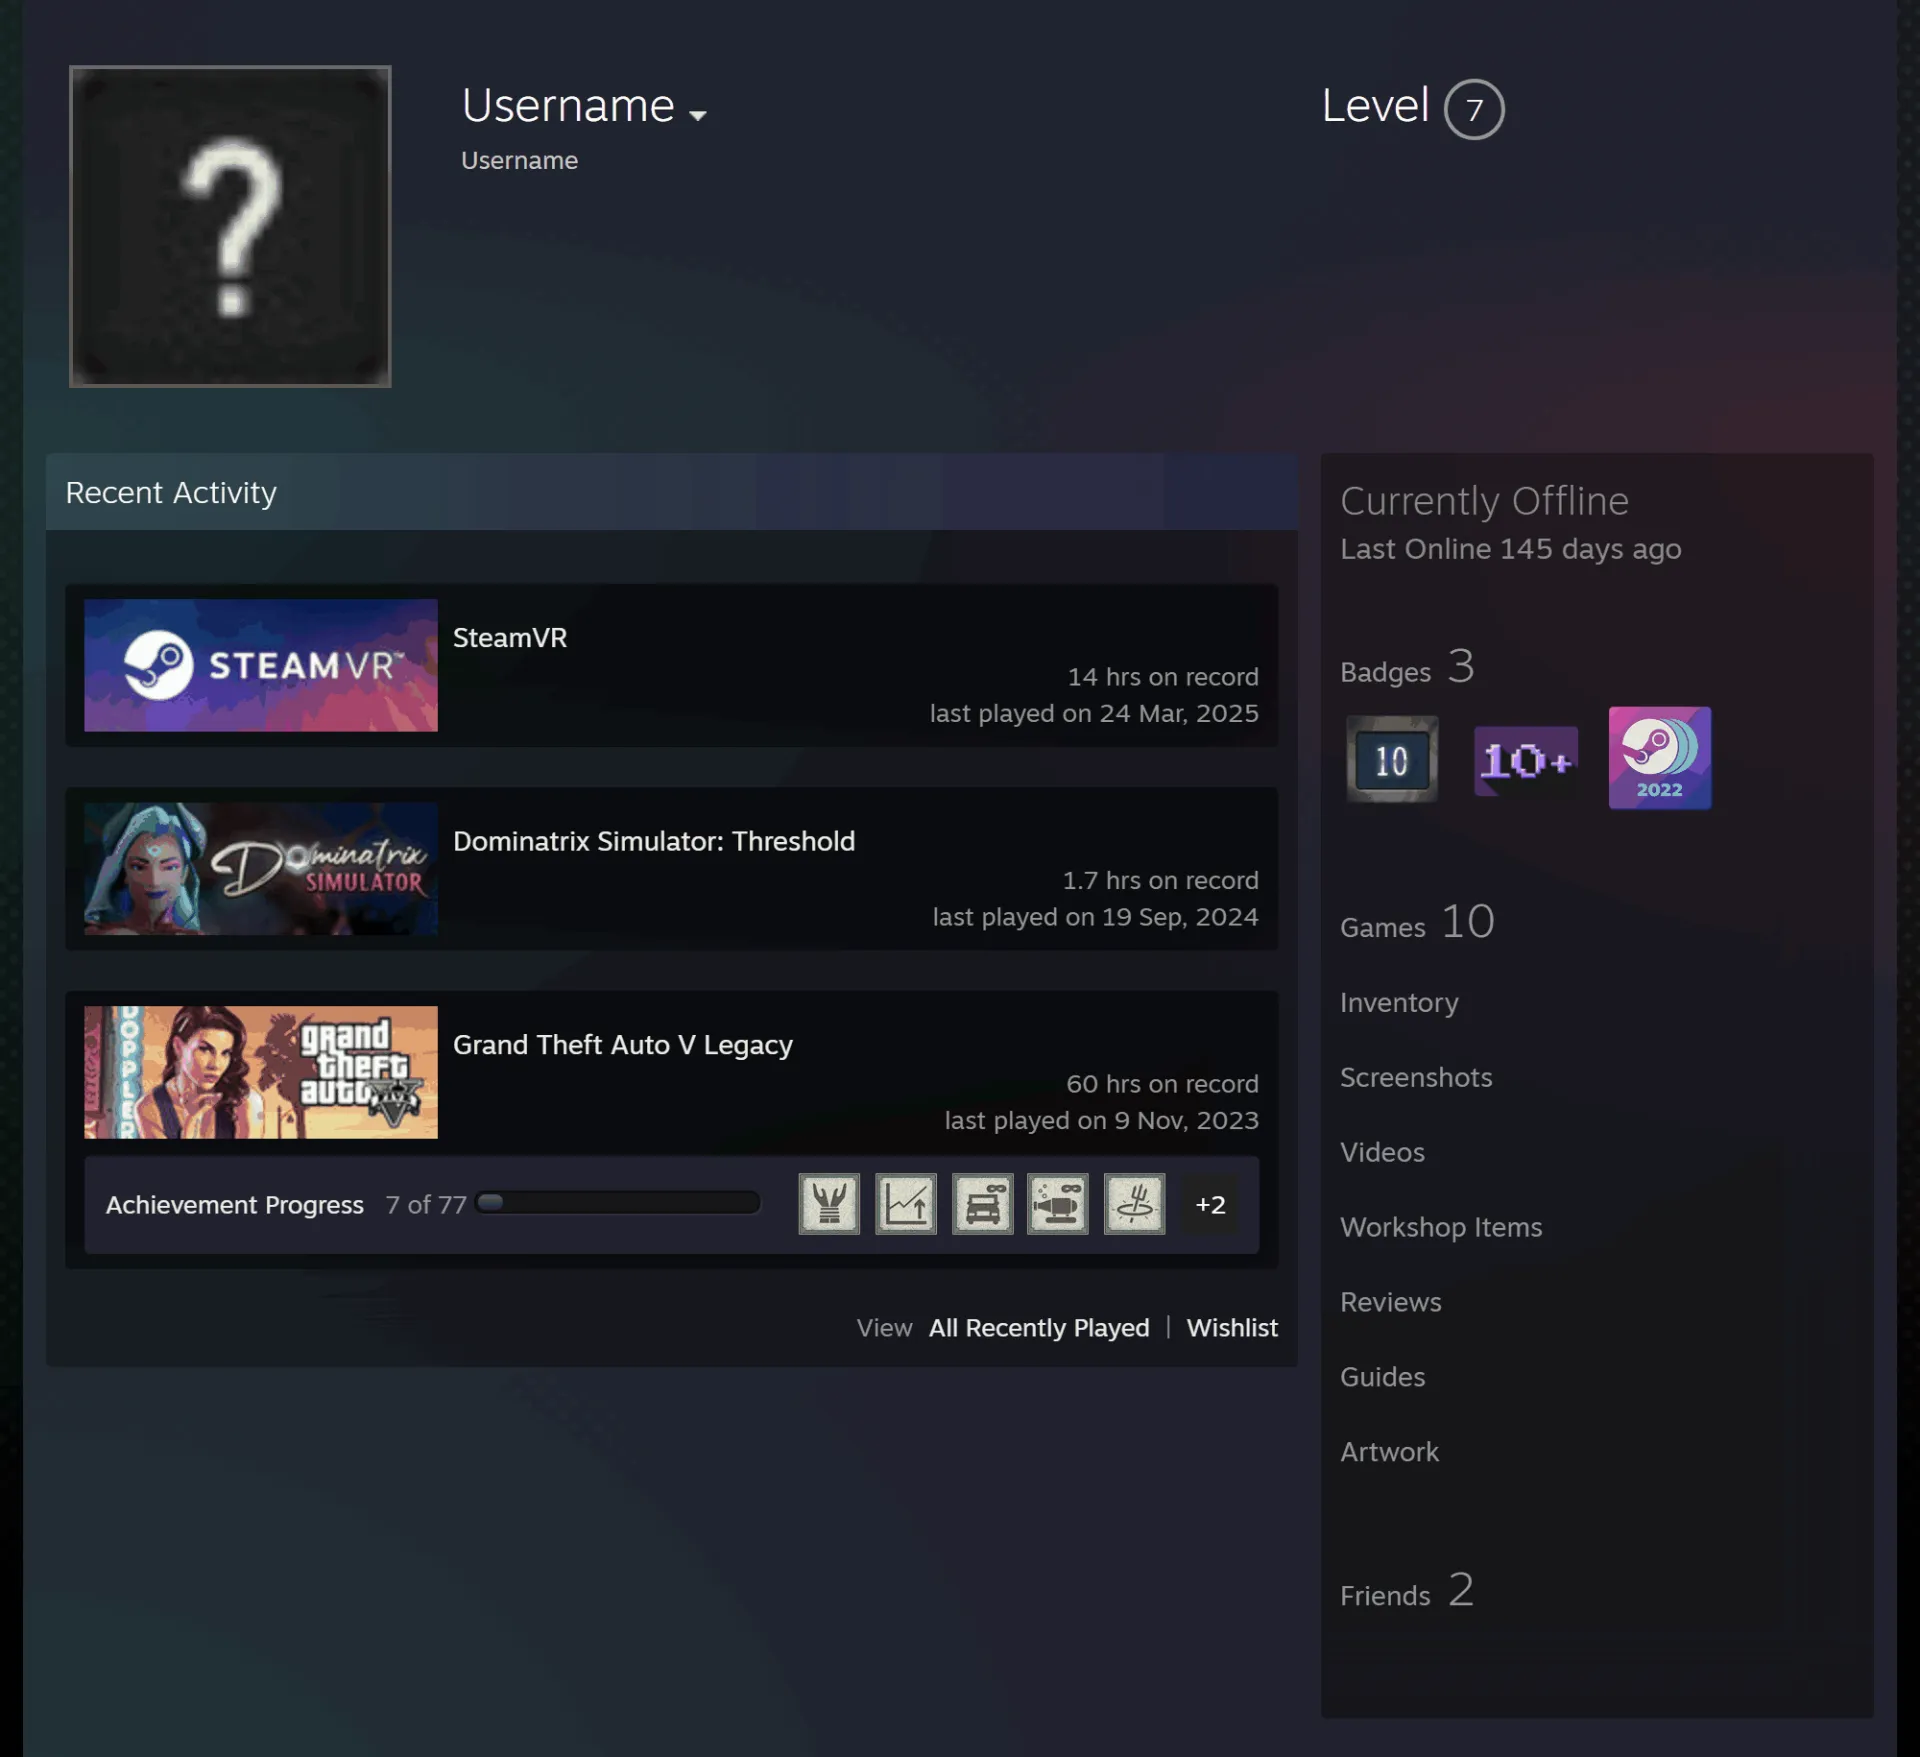Open the Years of Service 10 badge

pyautogui.click(x=1391, y=759)
